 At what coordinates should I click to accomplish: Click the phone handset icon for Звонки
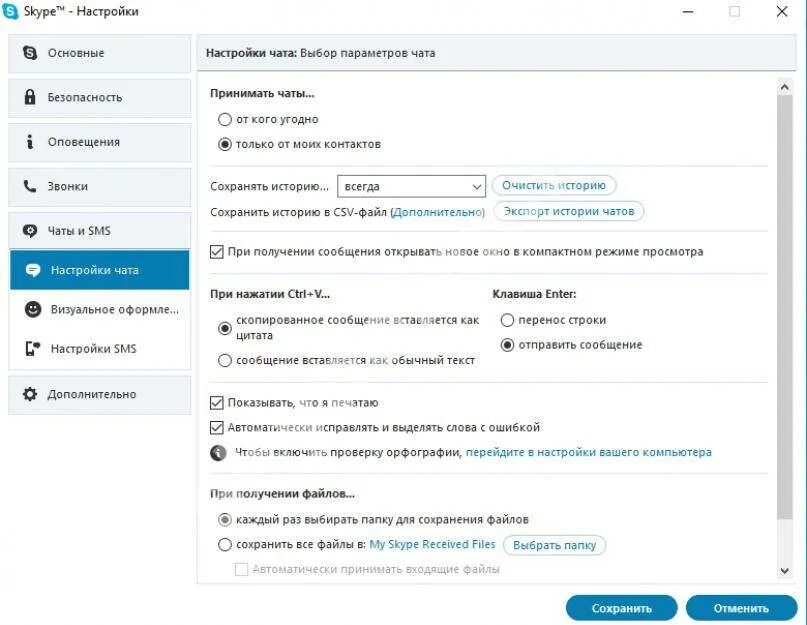tap(30, 186)
